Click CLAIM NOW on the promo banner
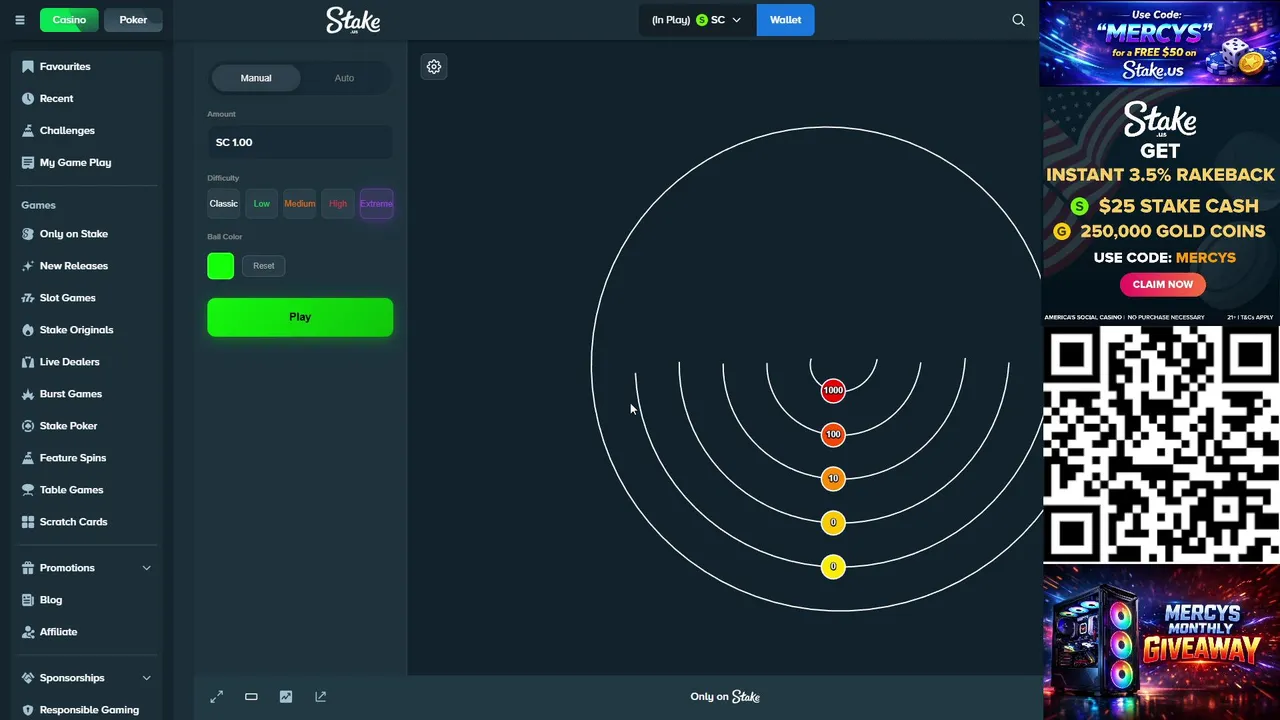The height and width of the screenshot is (720, 1280). [1163, 284]
